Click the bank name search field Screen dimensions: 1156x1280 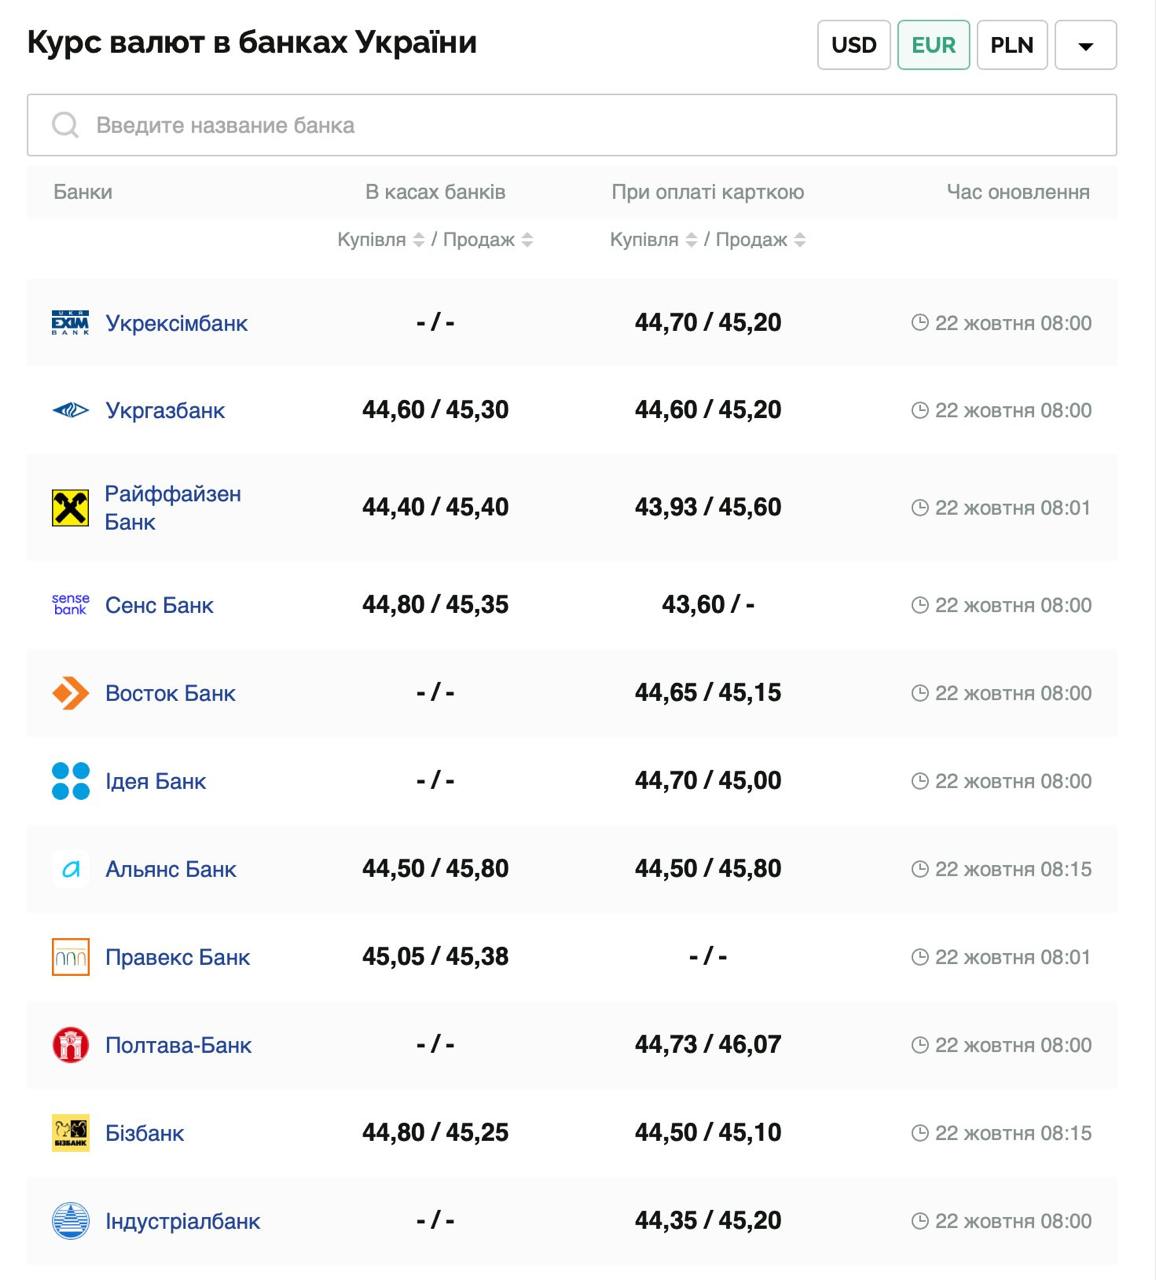tap(571, 125)
